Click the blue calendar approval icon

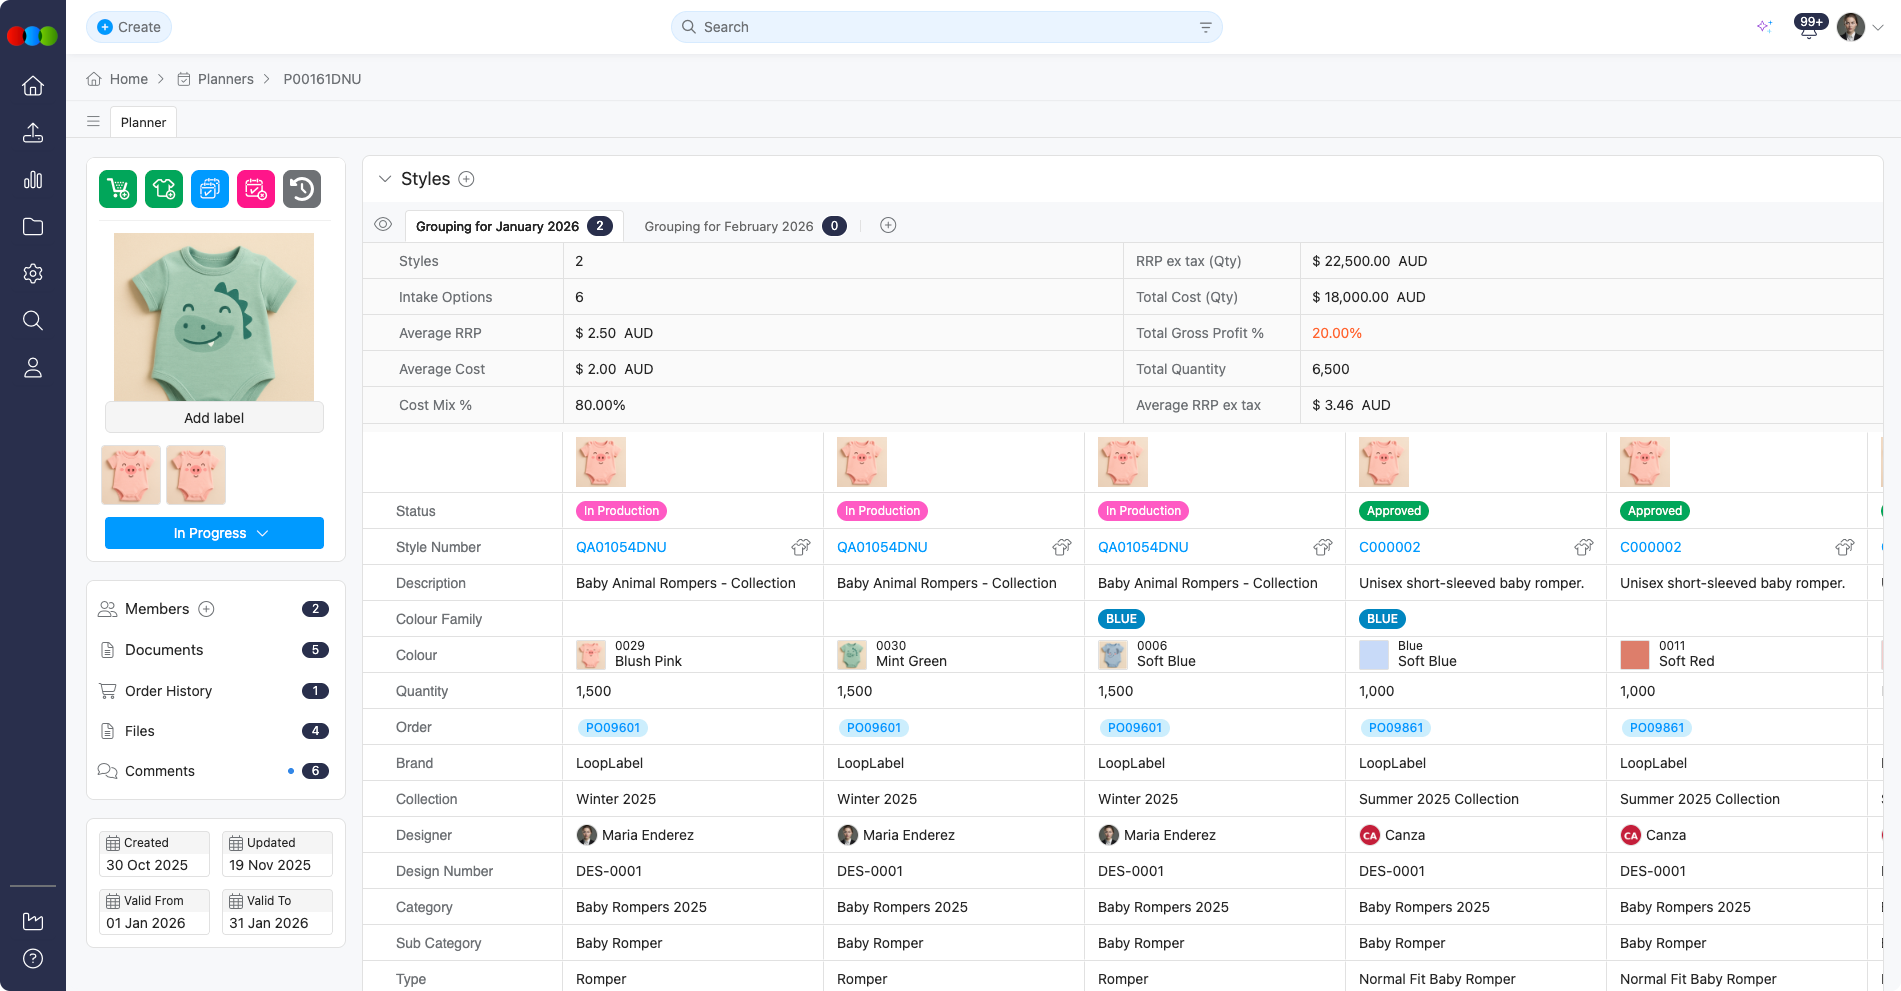coord(209,188)
